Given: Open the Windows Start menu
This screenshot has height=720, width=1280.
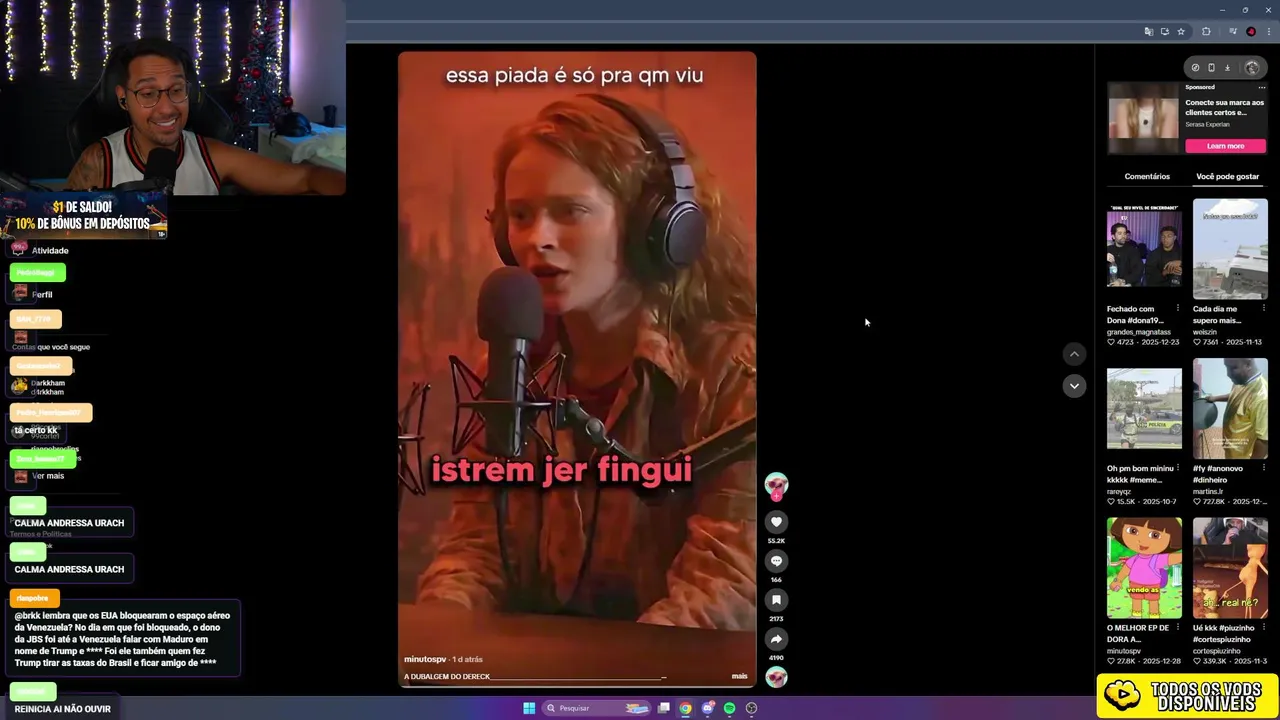Looking at the screenshot, I should (529, 708).
